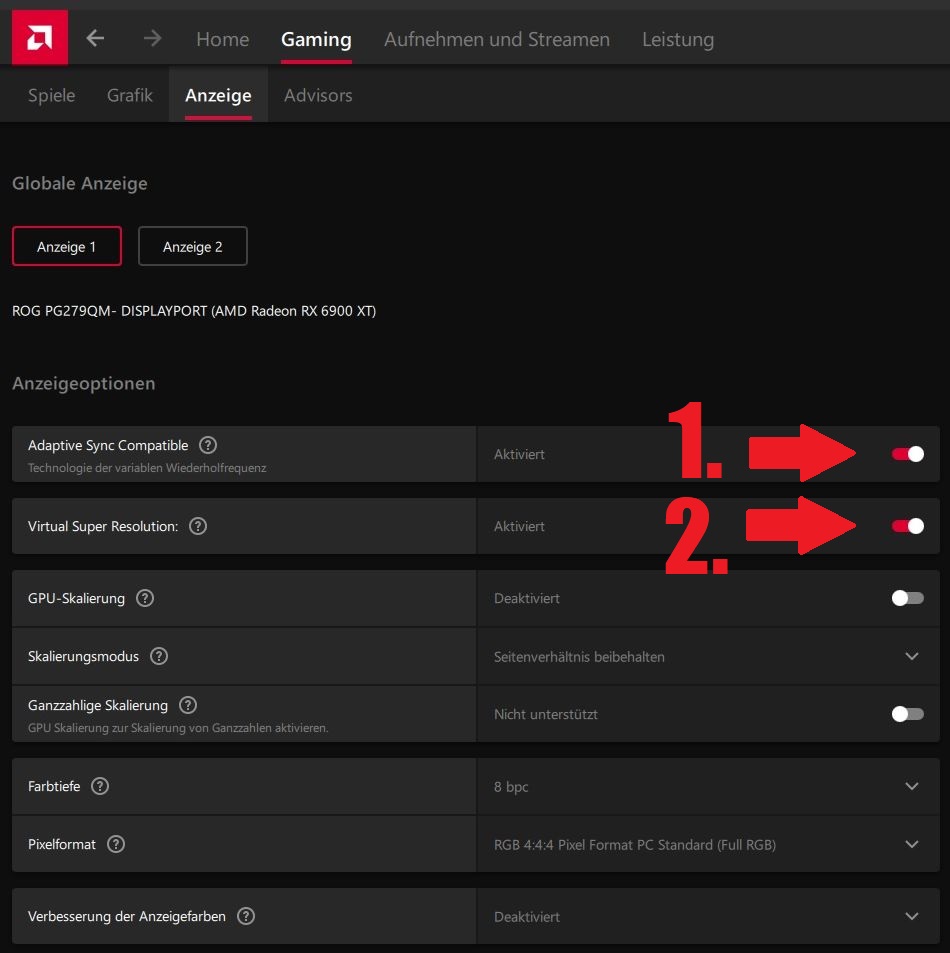Click the GPU Skalierung description subtitle
Viewport: 950px width, 953px height.
(178, 728)
